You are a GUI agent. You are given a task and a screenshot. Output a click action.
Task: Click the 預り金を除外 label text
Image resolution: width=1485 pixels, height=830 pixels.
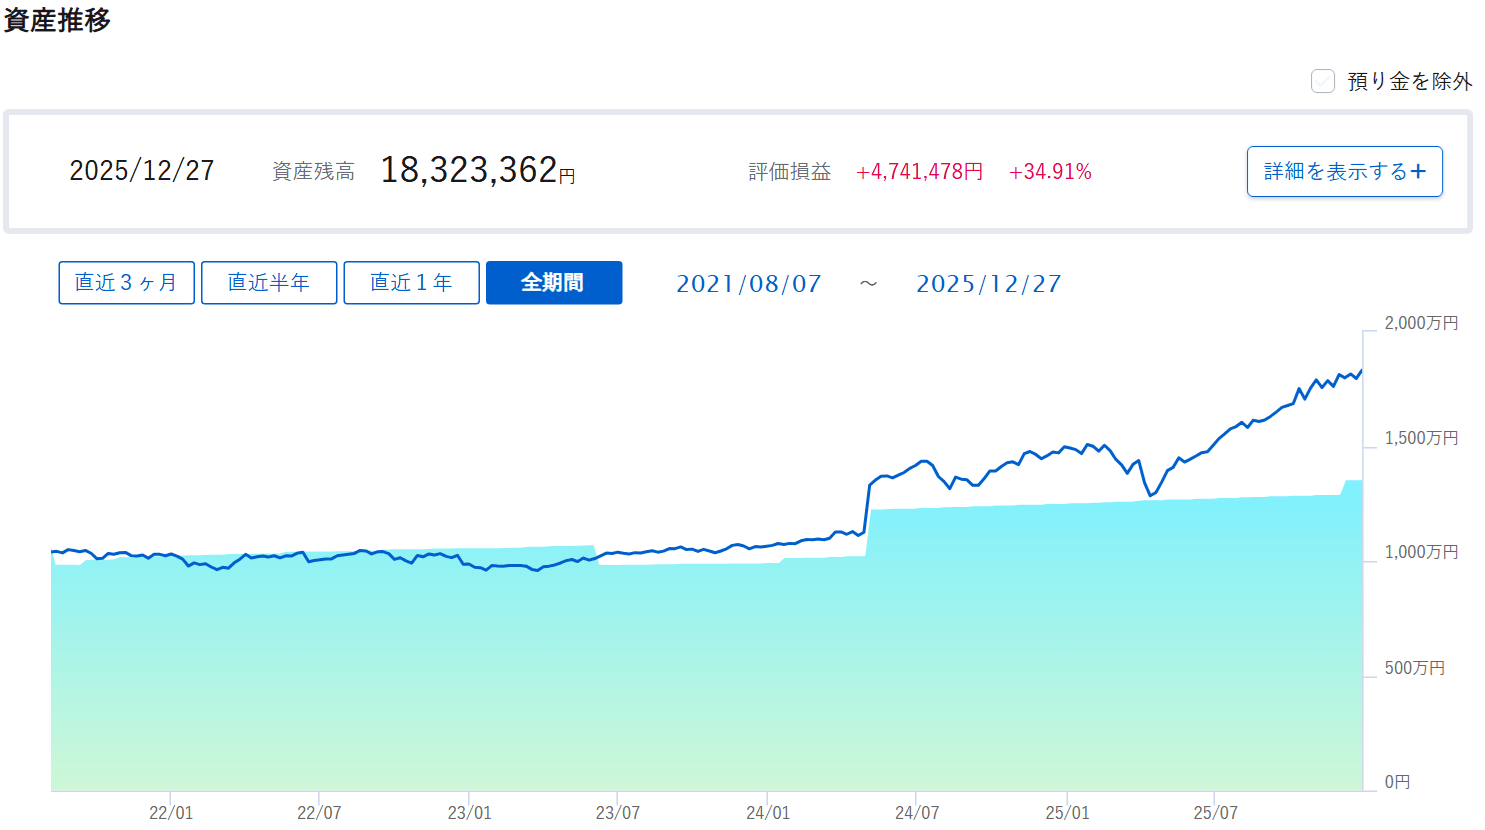click(1409, 82)
